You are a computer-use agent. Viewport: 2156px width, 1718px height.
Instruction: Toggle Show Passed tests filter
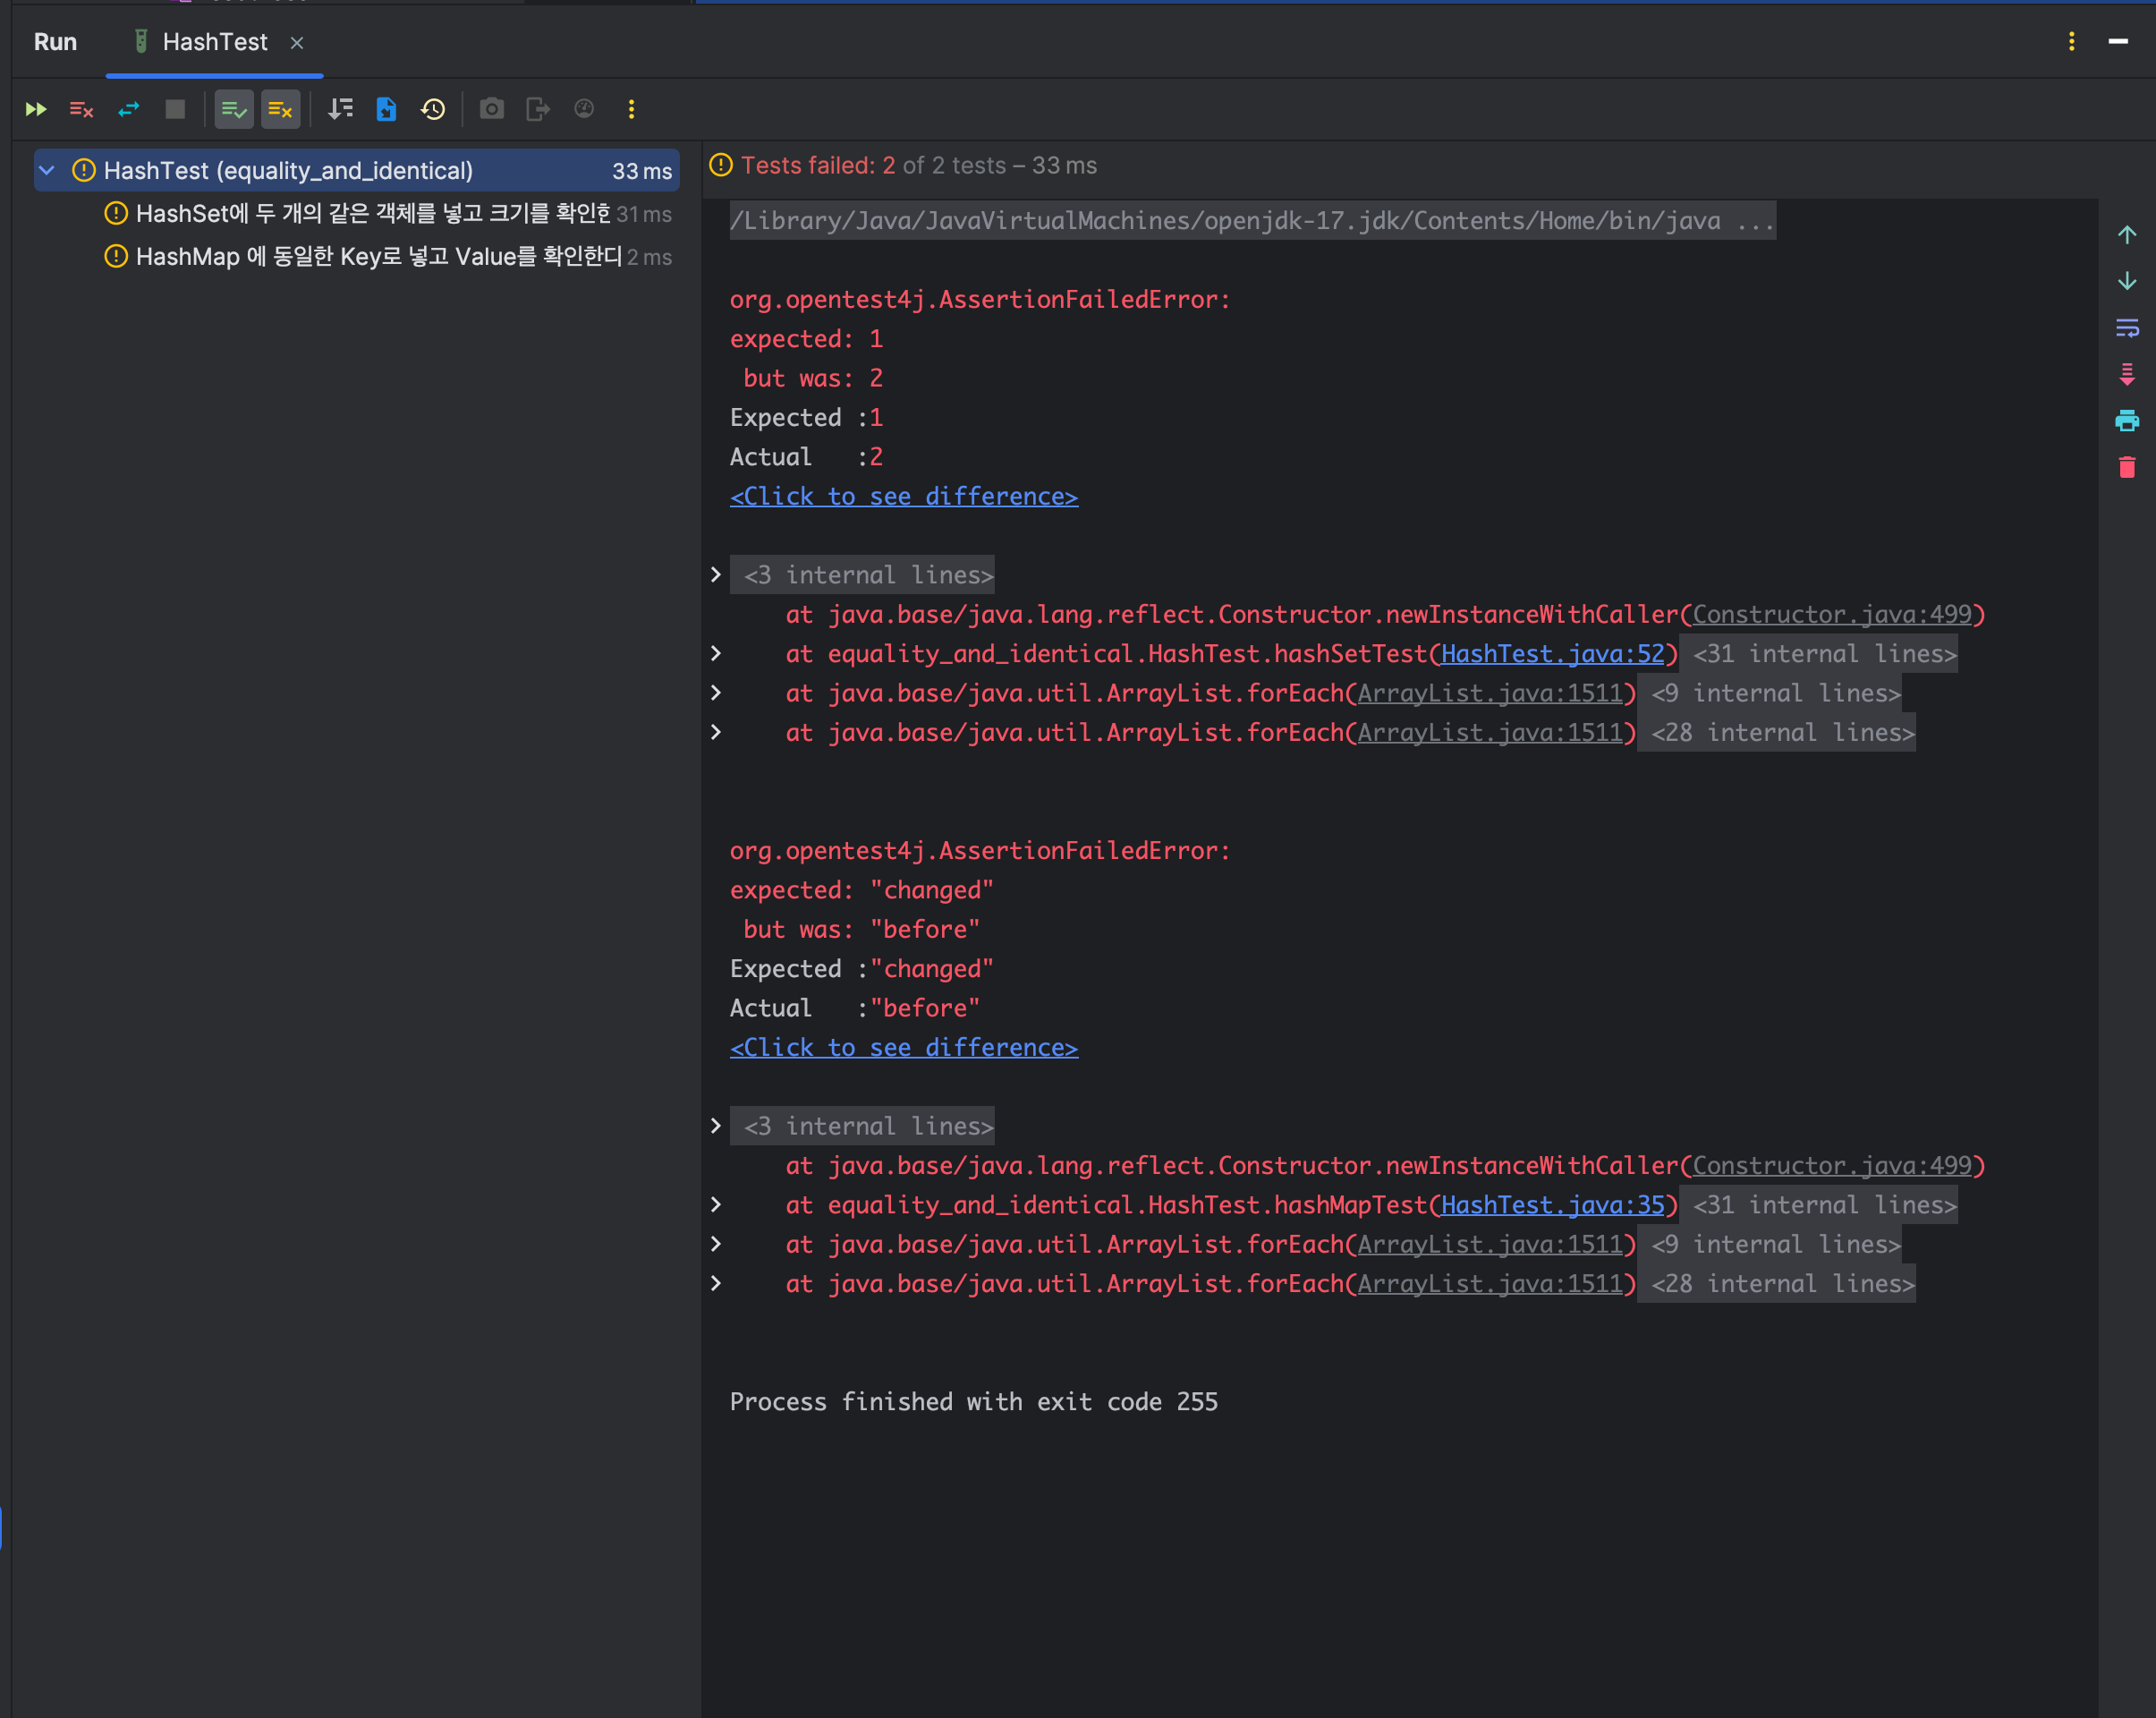tap(234, 109)
